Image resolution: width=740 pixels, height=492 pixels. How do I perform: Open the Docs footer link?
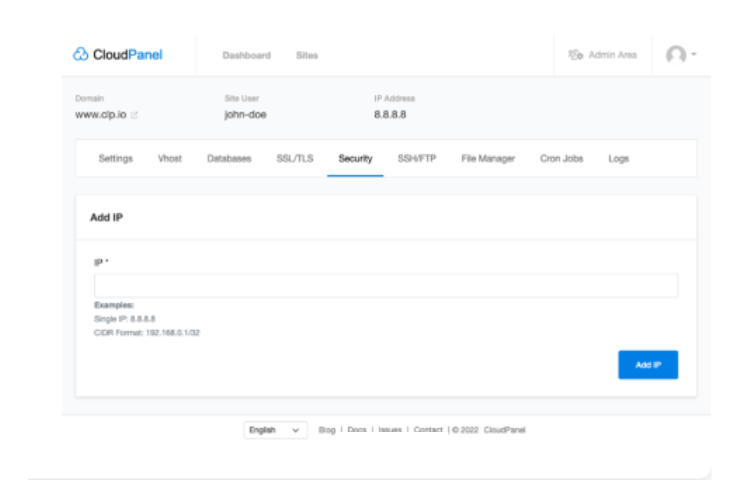(x=357, y=430)
